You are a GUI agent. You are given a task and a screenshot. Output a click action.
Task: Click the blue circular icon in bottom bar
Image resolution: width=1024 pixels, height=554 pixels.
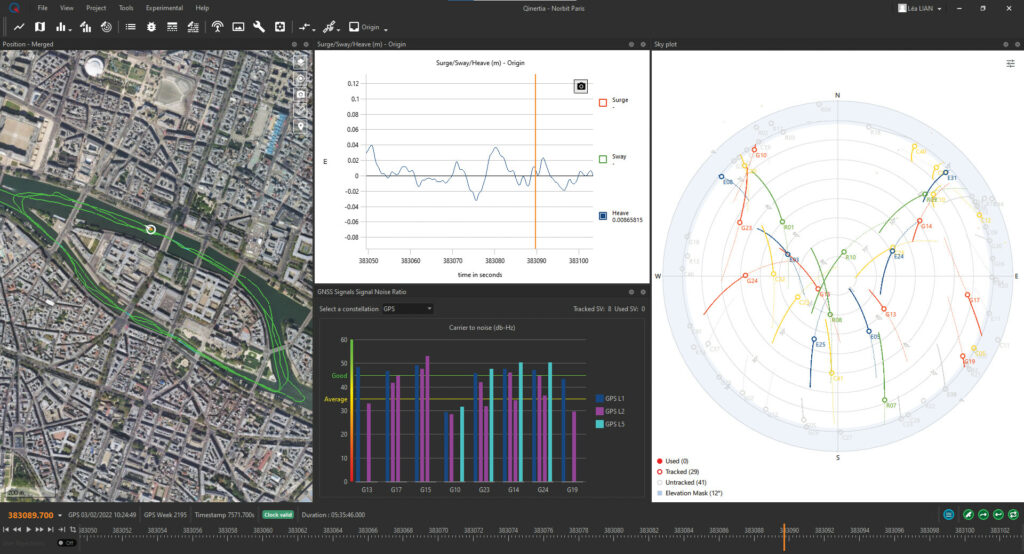949,515
